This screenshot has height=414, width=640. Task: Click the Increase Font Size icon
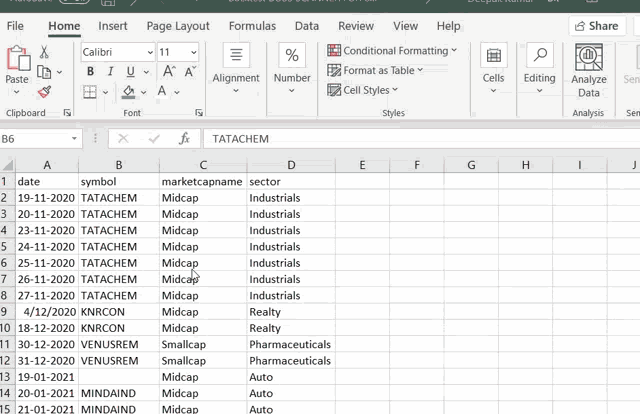pyautogui.click(x=169, y=71)
